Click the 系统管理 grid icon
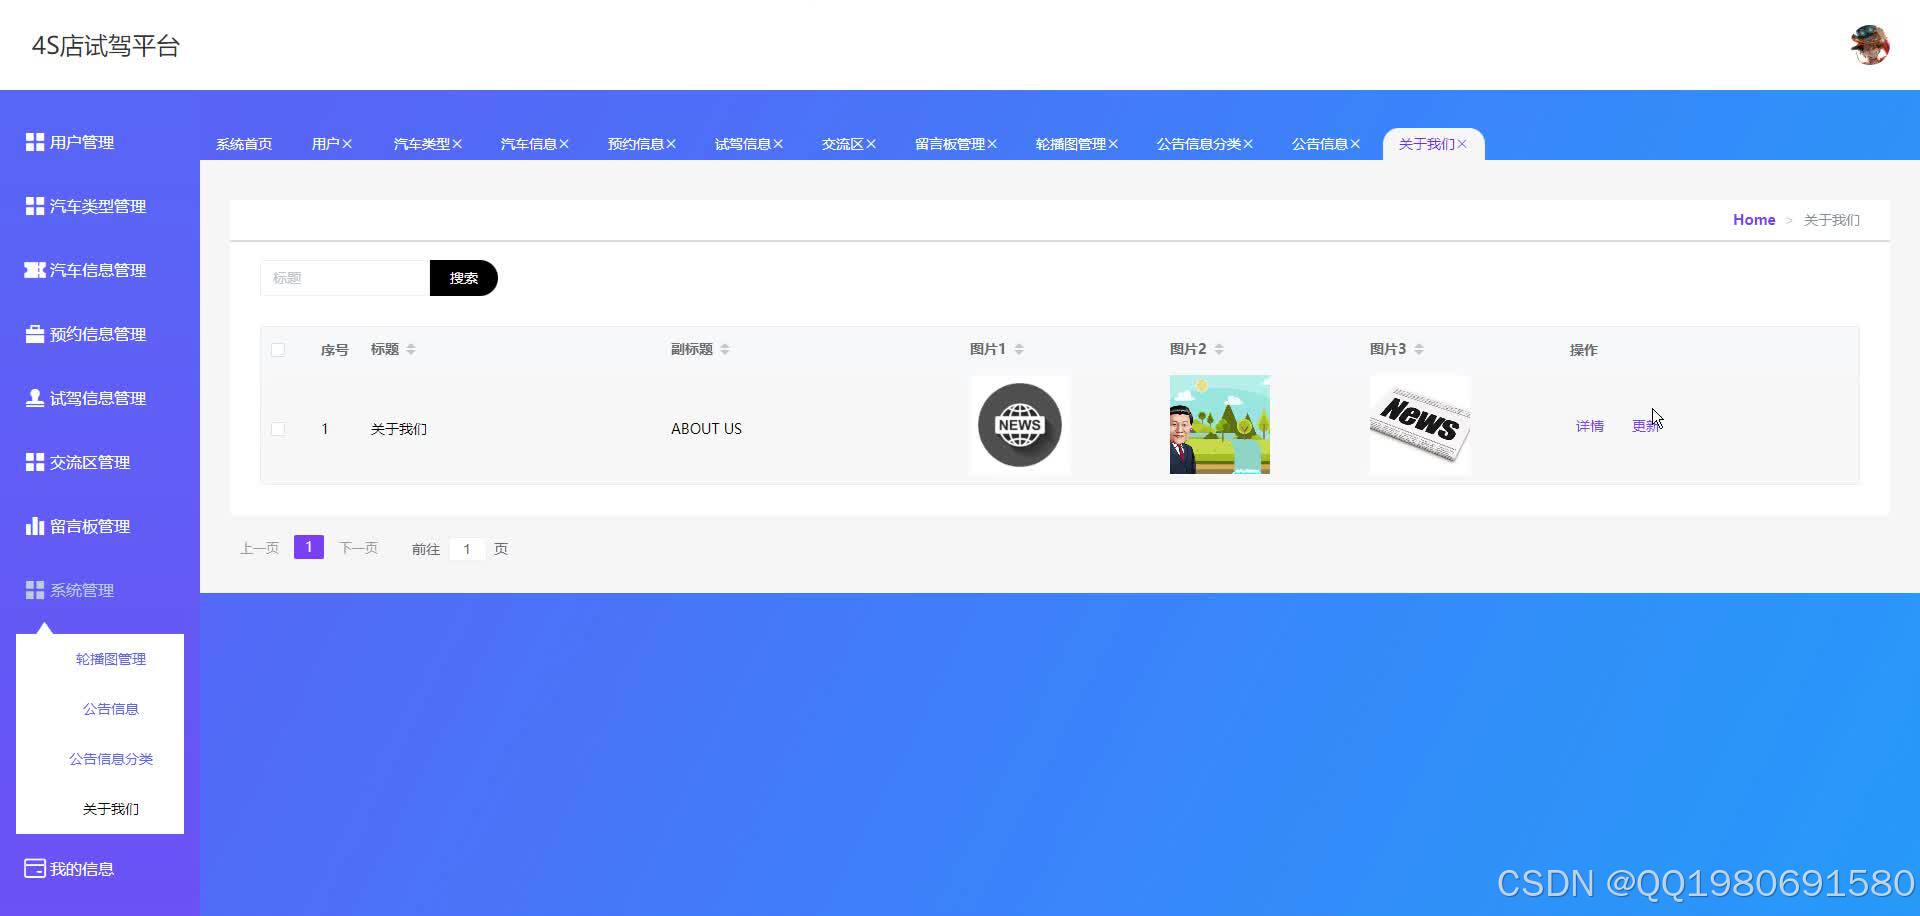The image size is (1920, 916). pyautogui.click(x=35, y=590)
